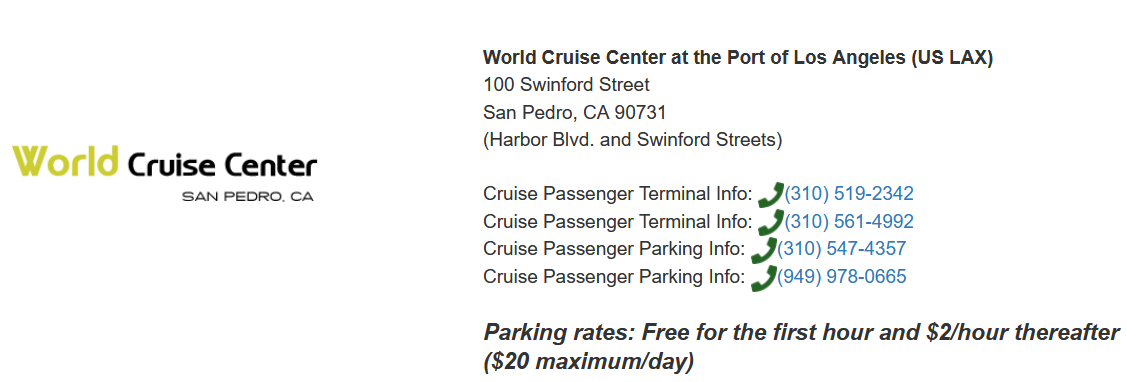Click the "SAN PEDRO, CA" logo subtitle

coord(248,196)
